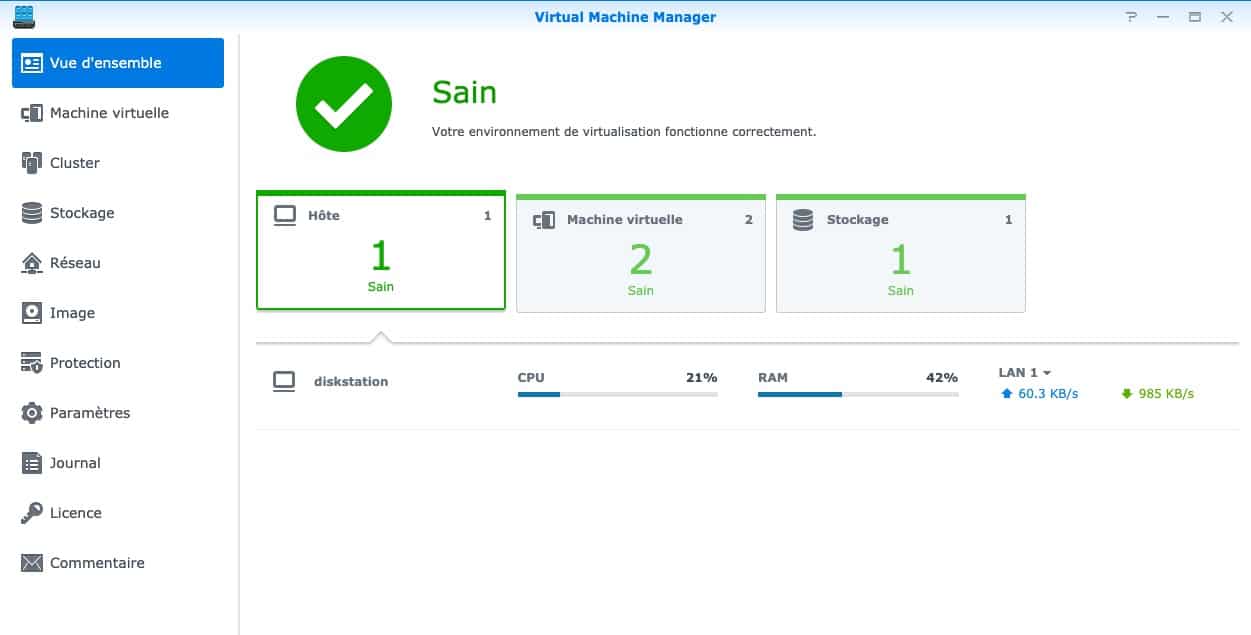
Task: Click the Image disk icon in sidebar
Action: (x=32, y=313)
